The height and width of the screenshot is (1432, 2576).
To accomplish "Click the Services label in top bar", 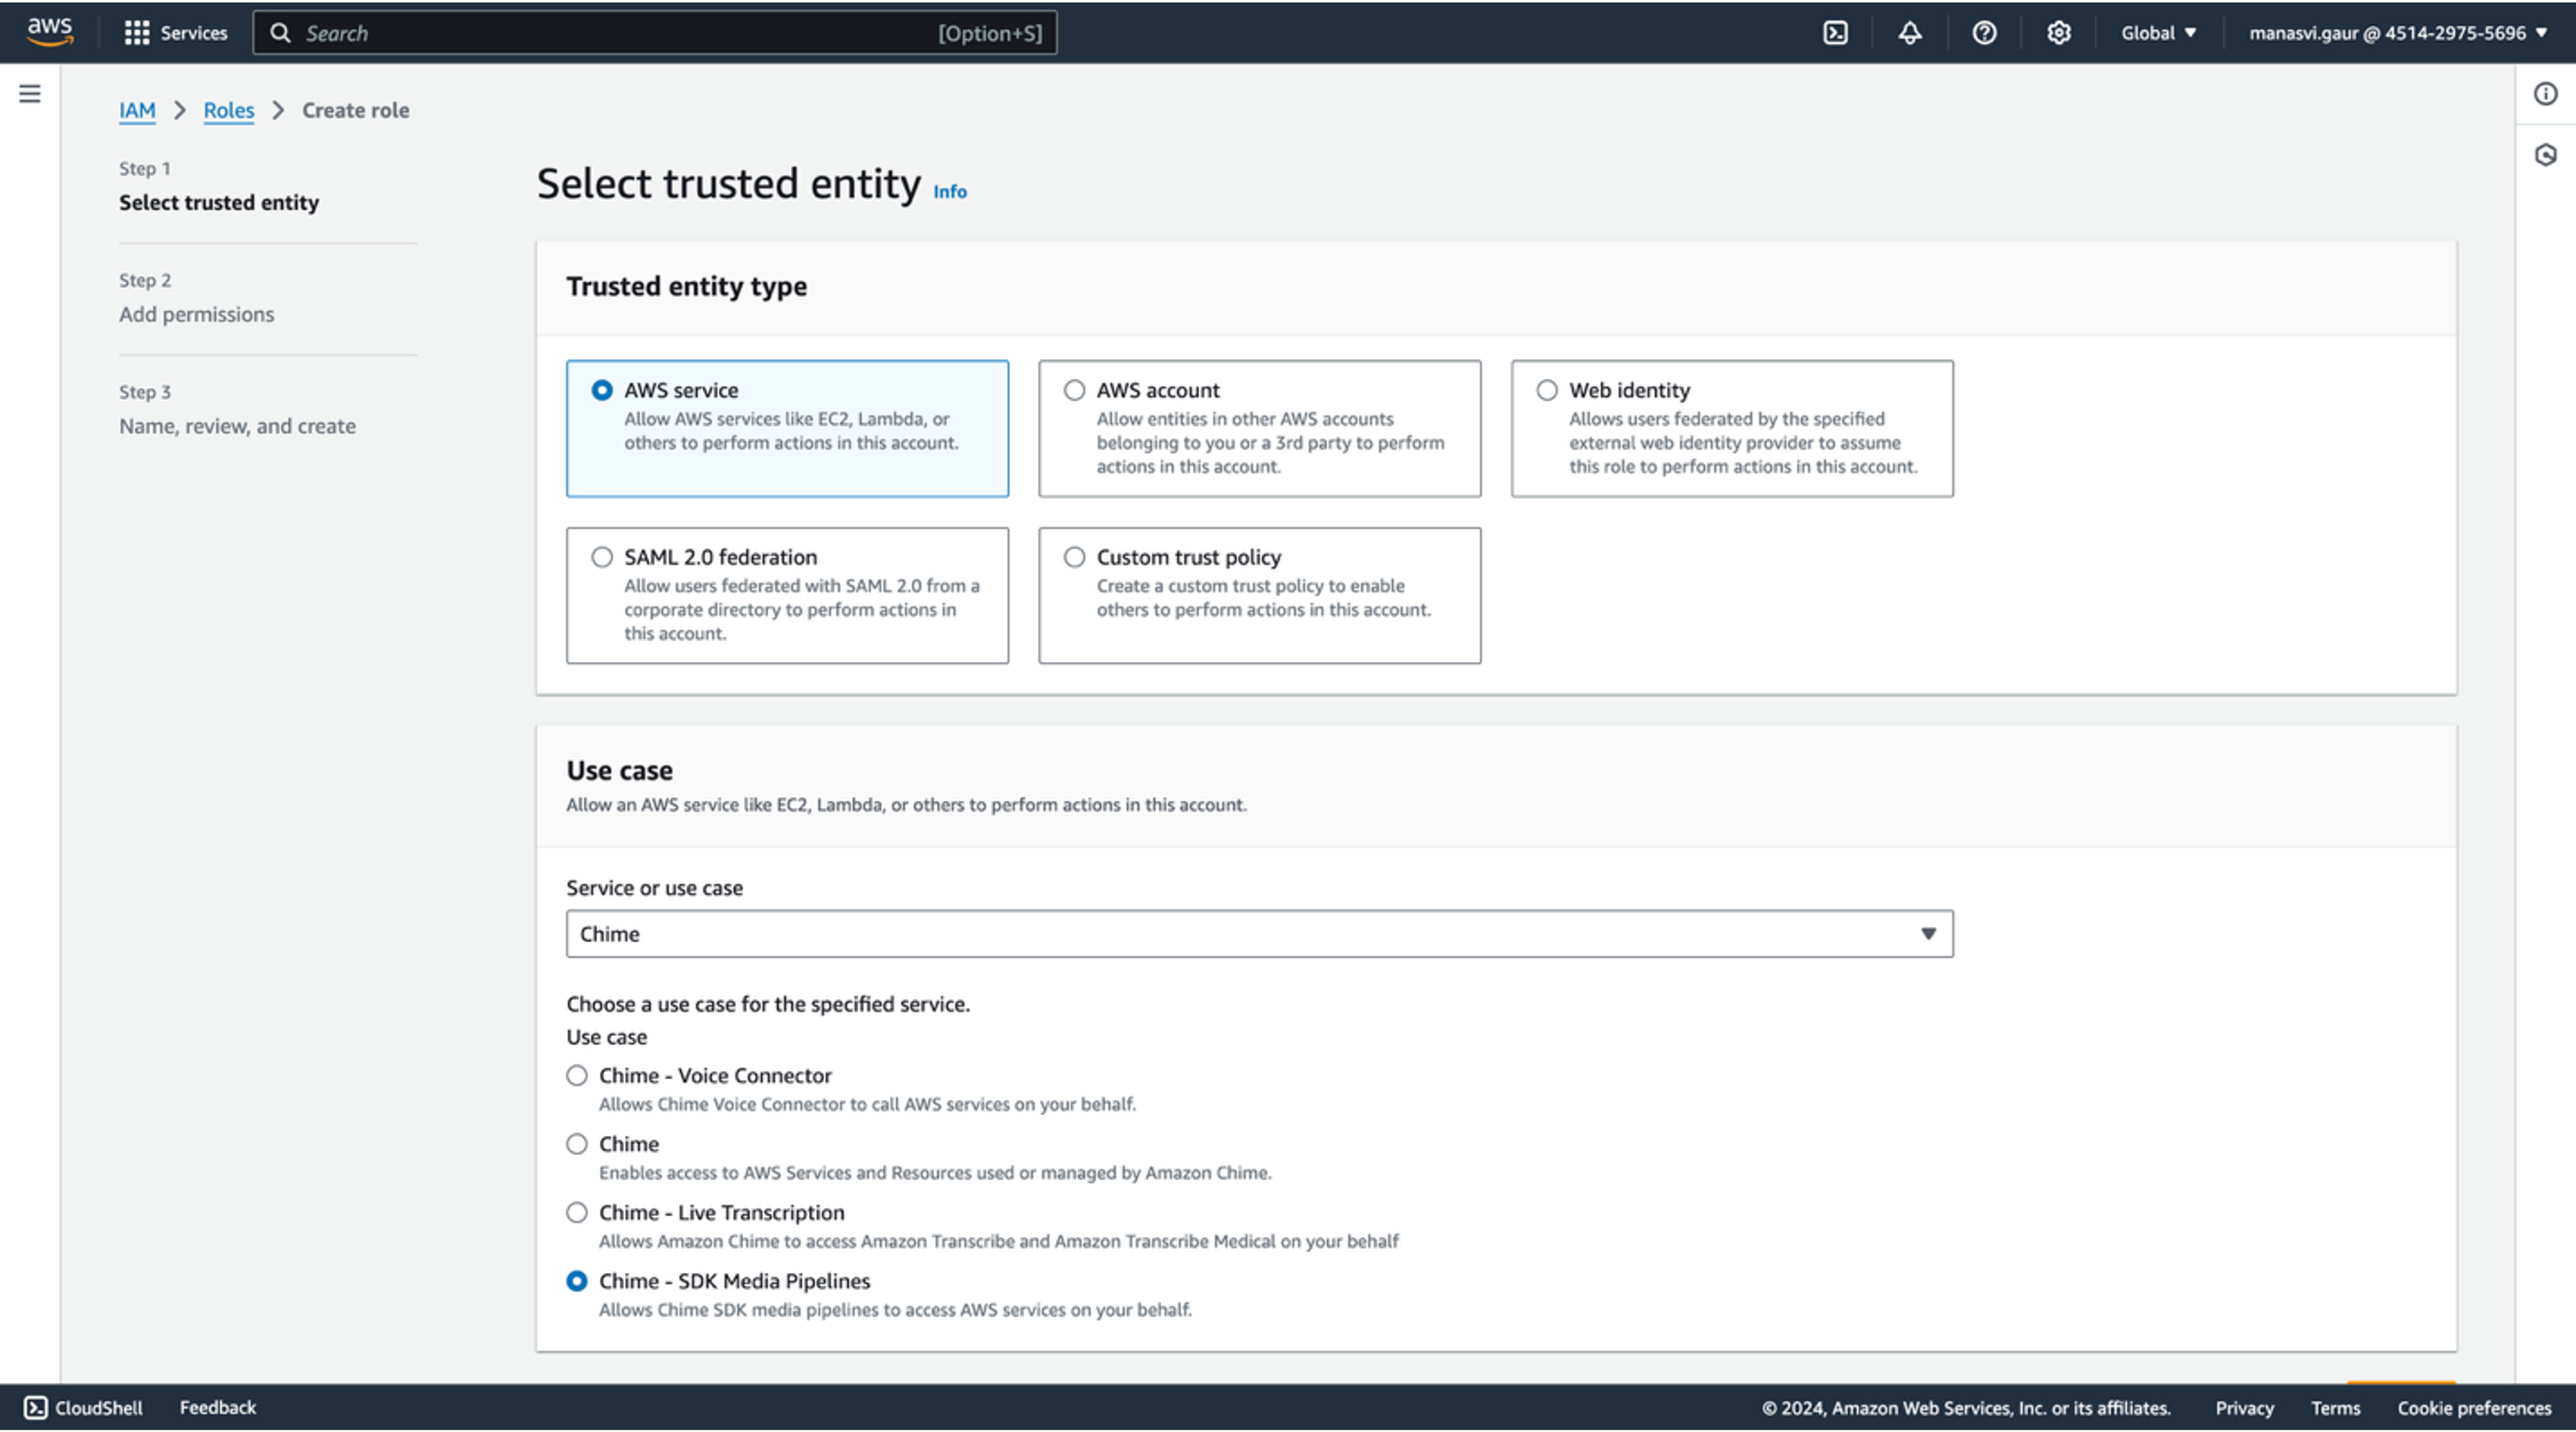I will 194,33.
